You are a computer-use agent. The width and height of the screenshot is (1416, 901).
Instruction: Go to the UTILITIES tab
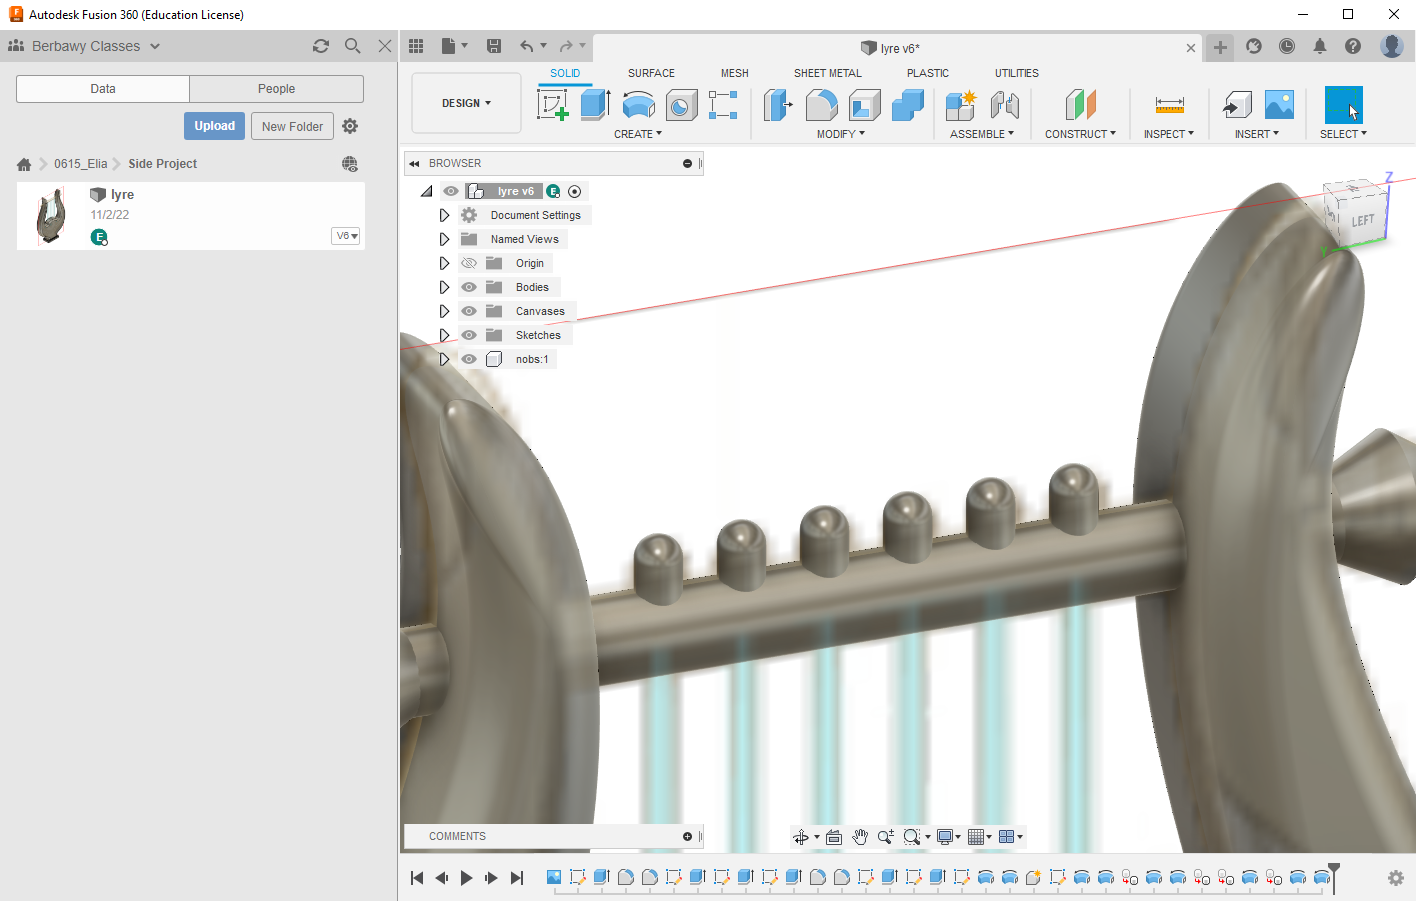(x=1017, y=73)
